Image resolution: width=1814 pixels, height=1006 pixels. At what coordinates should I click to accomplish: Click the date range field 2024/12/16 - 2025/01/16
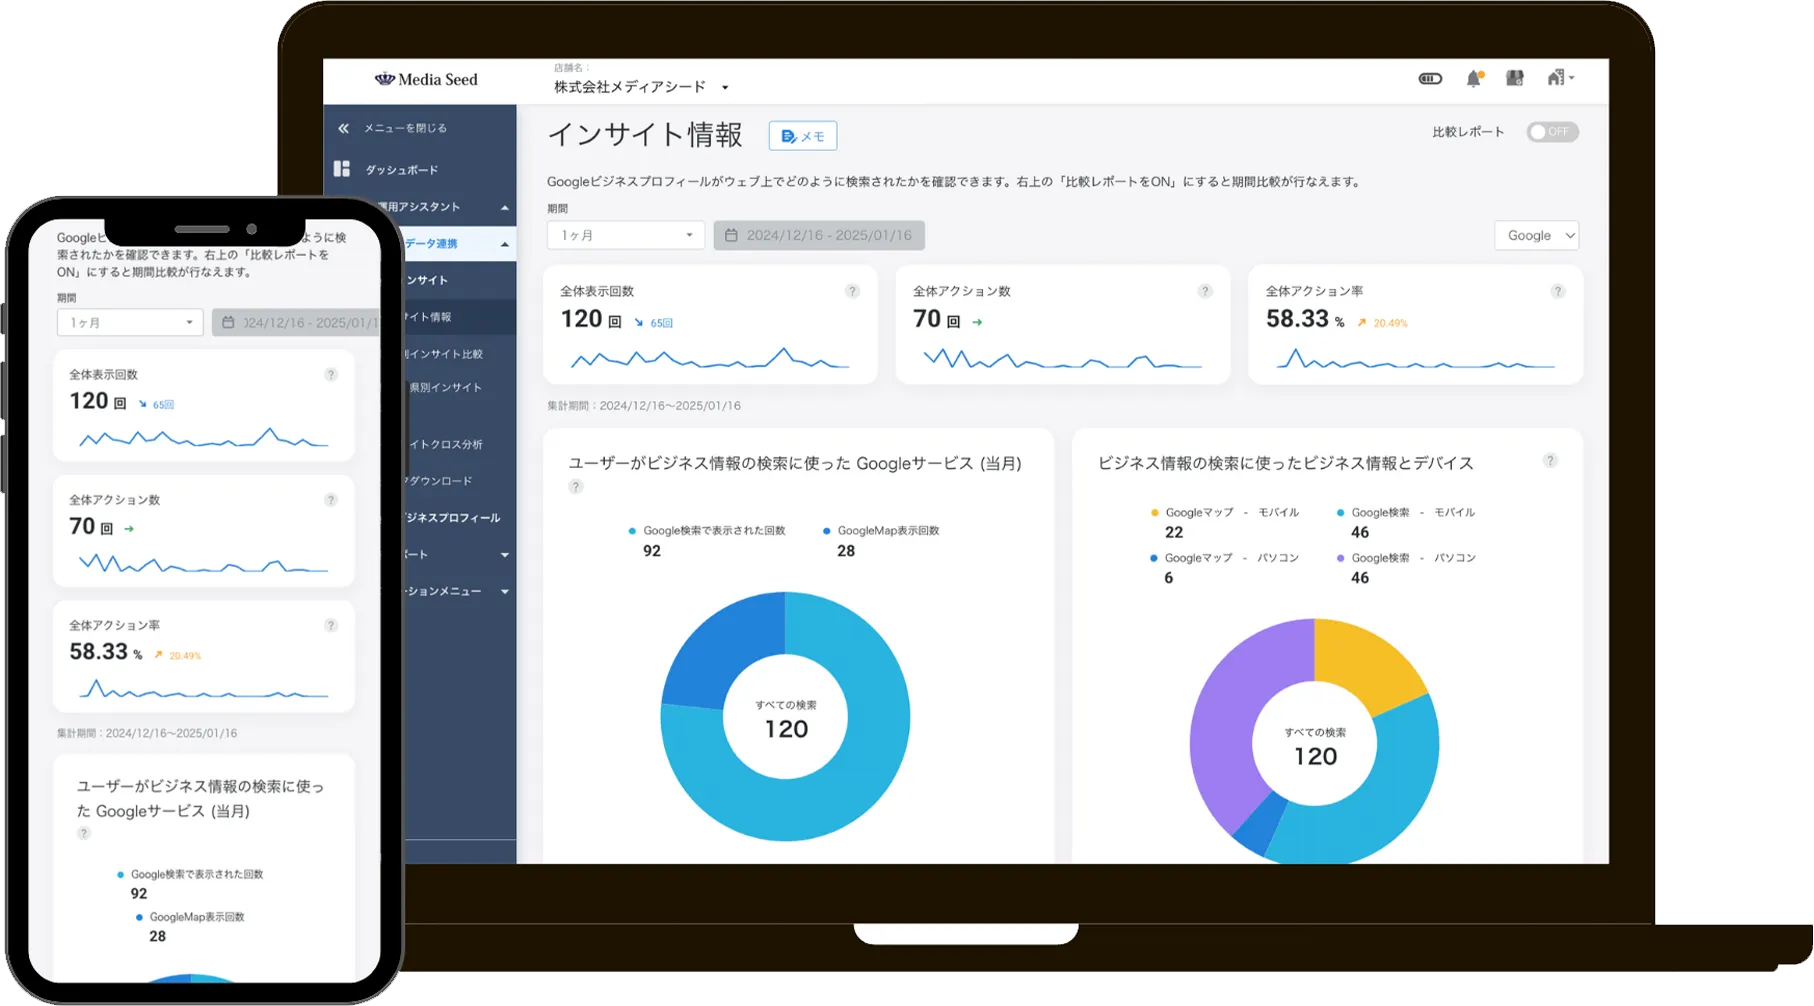click(818, 235)
